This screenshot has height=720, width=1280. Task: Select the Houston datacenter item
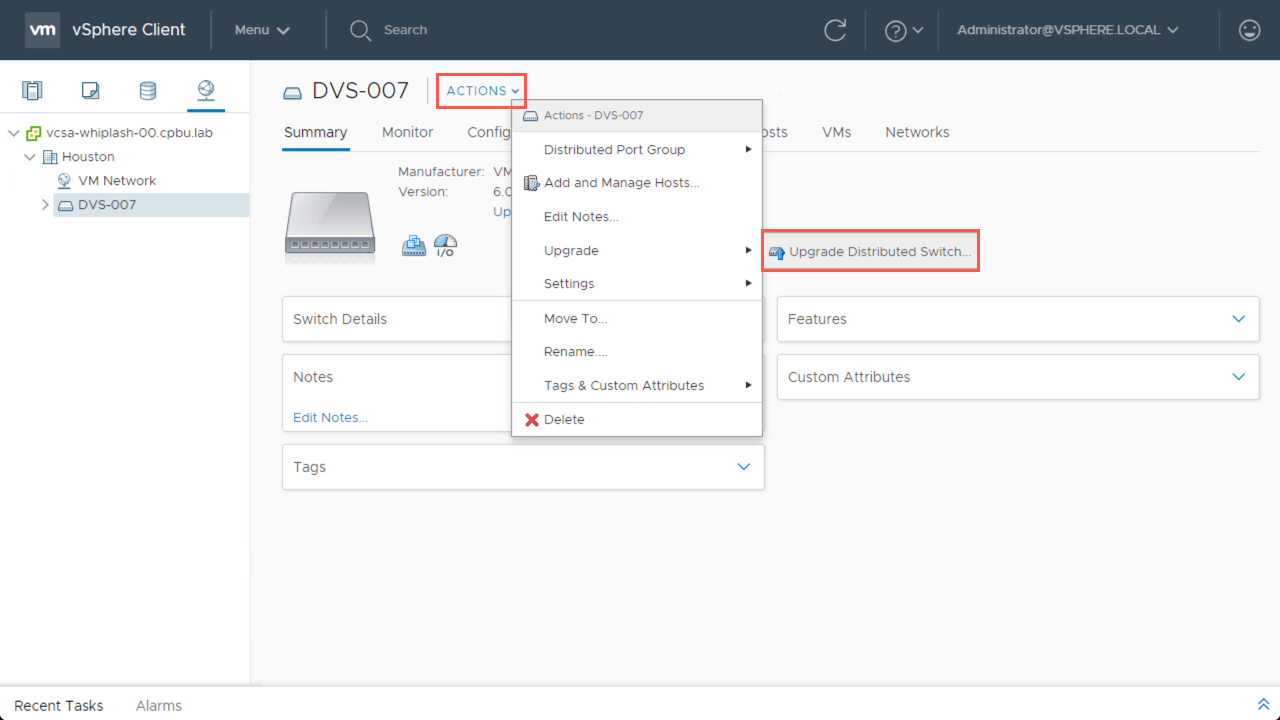[x=88, y=157]
